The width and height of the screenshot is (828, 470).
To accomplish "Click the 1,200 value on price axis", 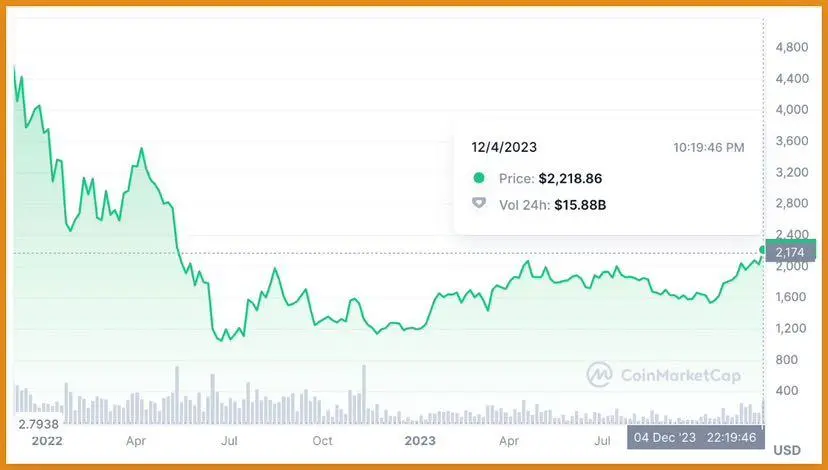I will point(791,328).
